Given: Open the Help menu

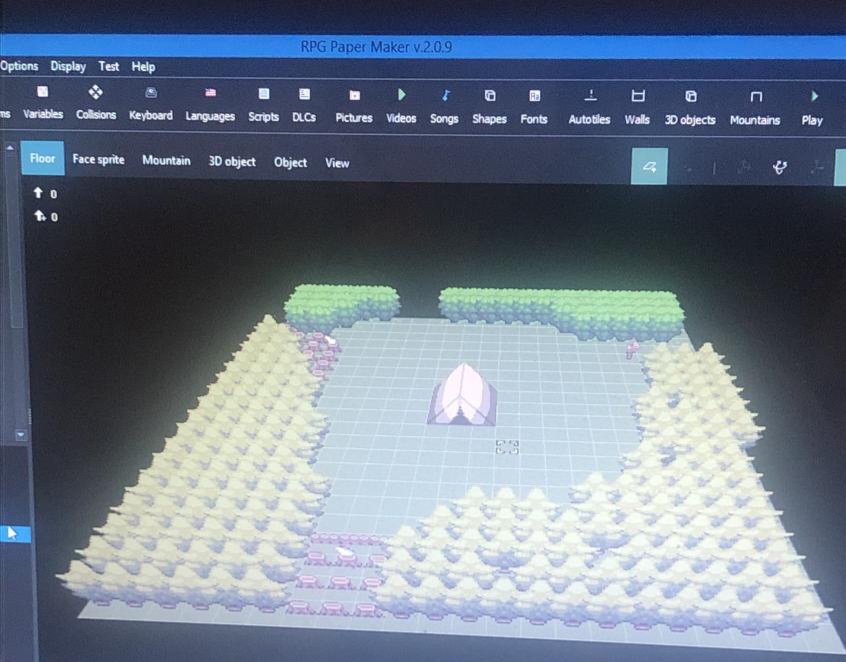Looking at the screenshot, I should pyautogui.click(x=144, y=67).
